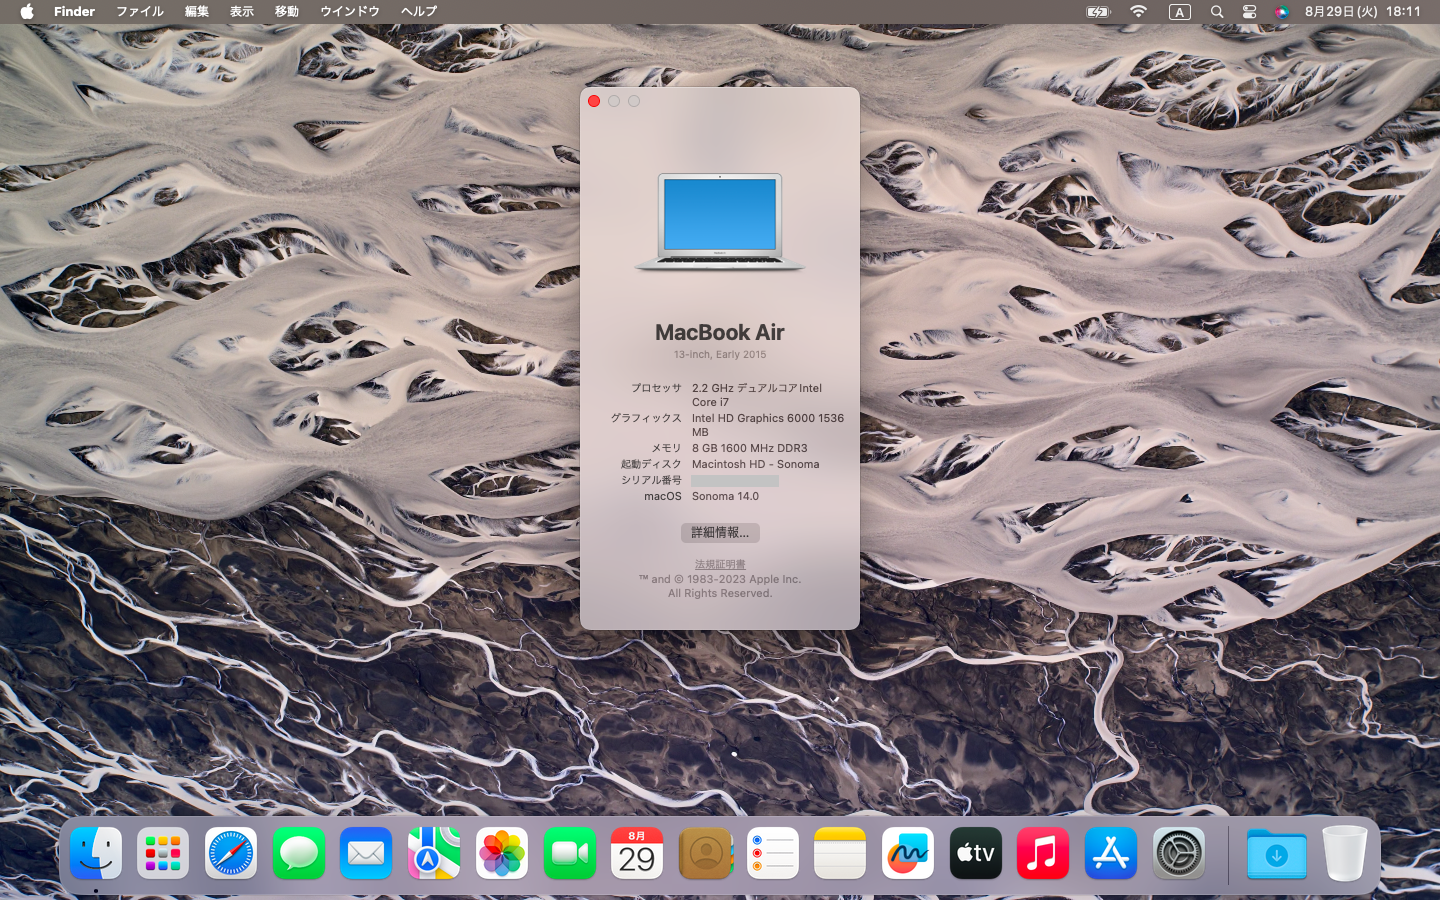Click the MacBook Air title text
Image resolution: width=1440 pixels, height=900 pixels.
pyautogui.click(x=720, y=332)
